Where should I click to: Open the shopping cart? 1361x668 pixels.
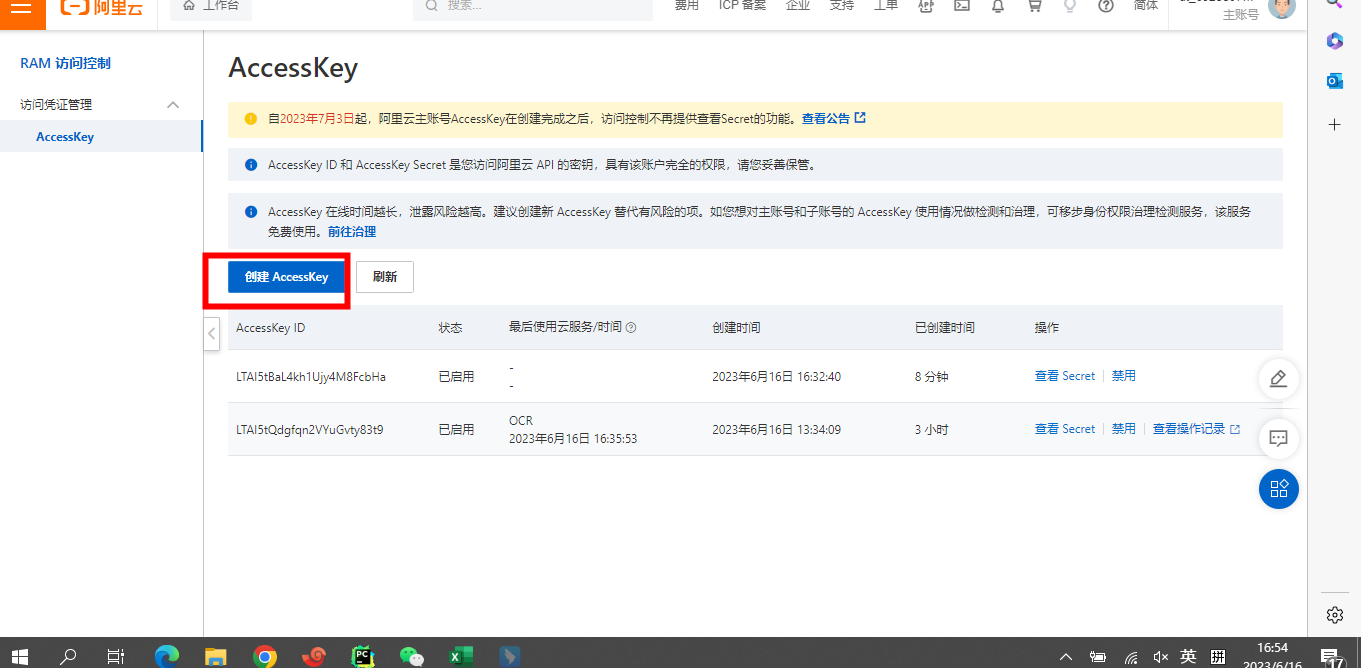click(1034, 6)
